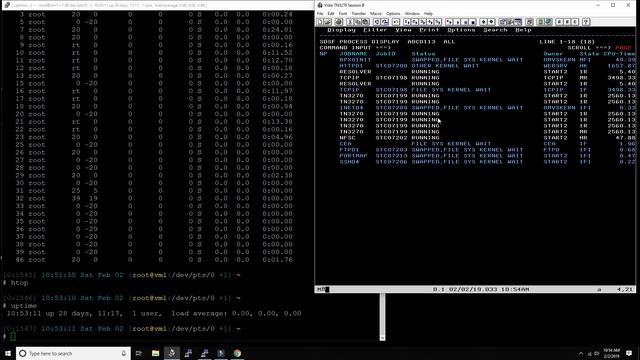
Task: Click the NFSC job name in SDSF
Action: pos(347,138)
